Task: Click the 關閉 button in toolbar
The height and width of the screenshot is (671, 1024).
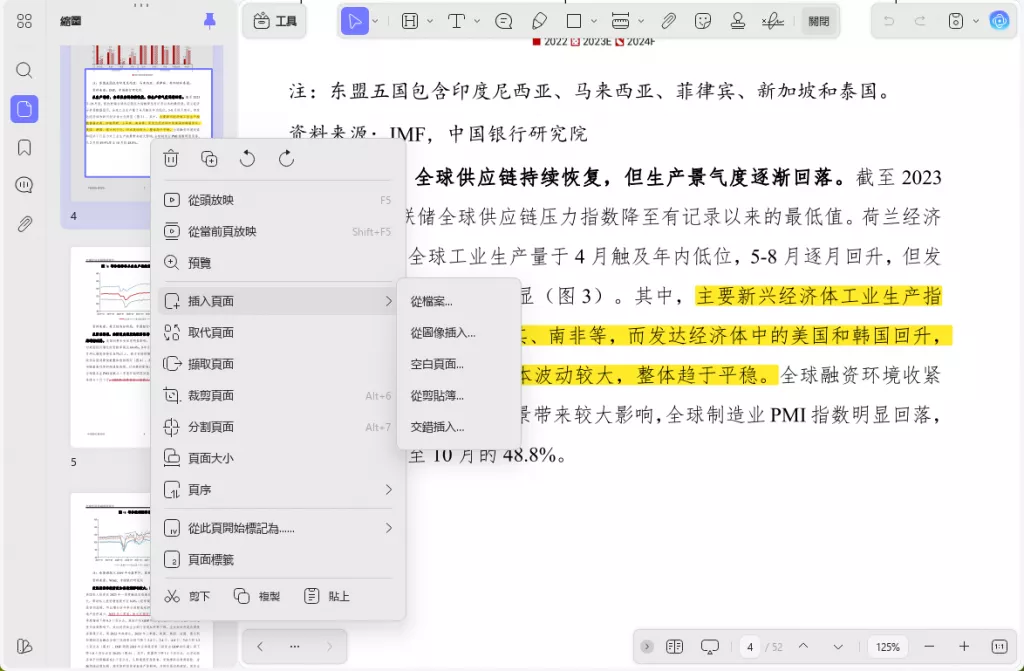Action: pos(818,21)
